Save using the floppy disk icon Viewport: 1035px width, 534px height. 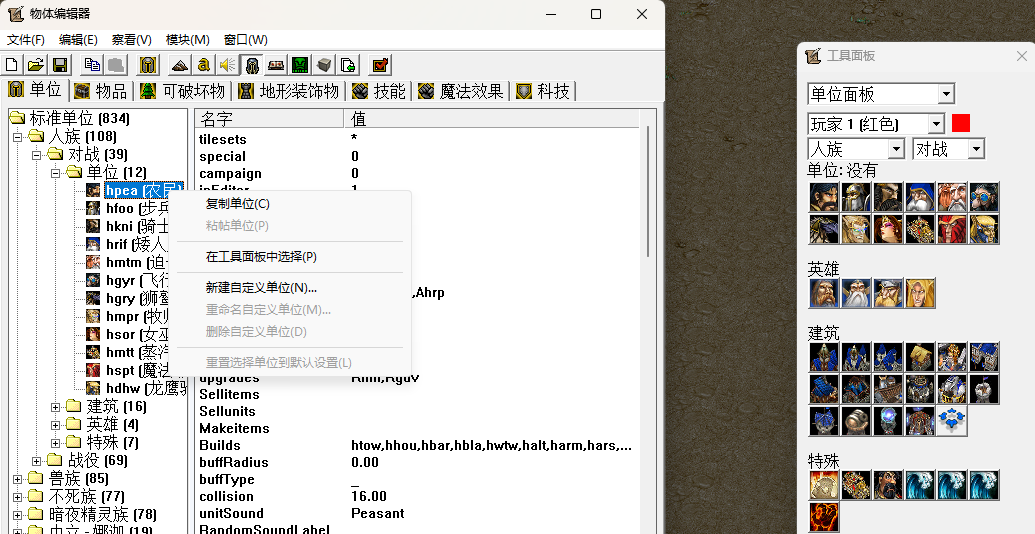click(60, 65)
